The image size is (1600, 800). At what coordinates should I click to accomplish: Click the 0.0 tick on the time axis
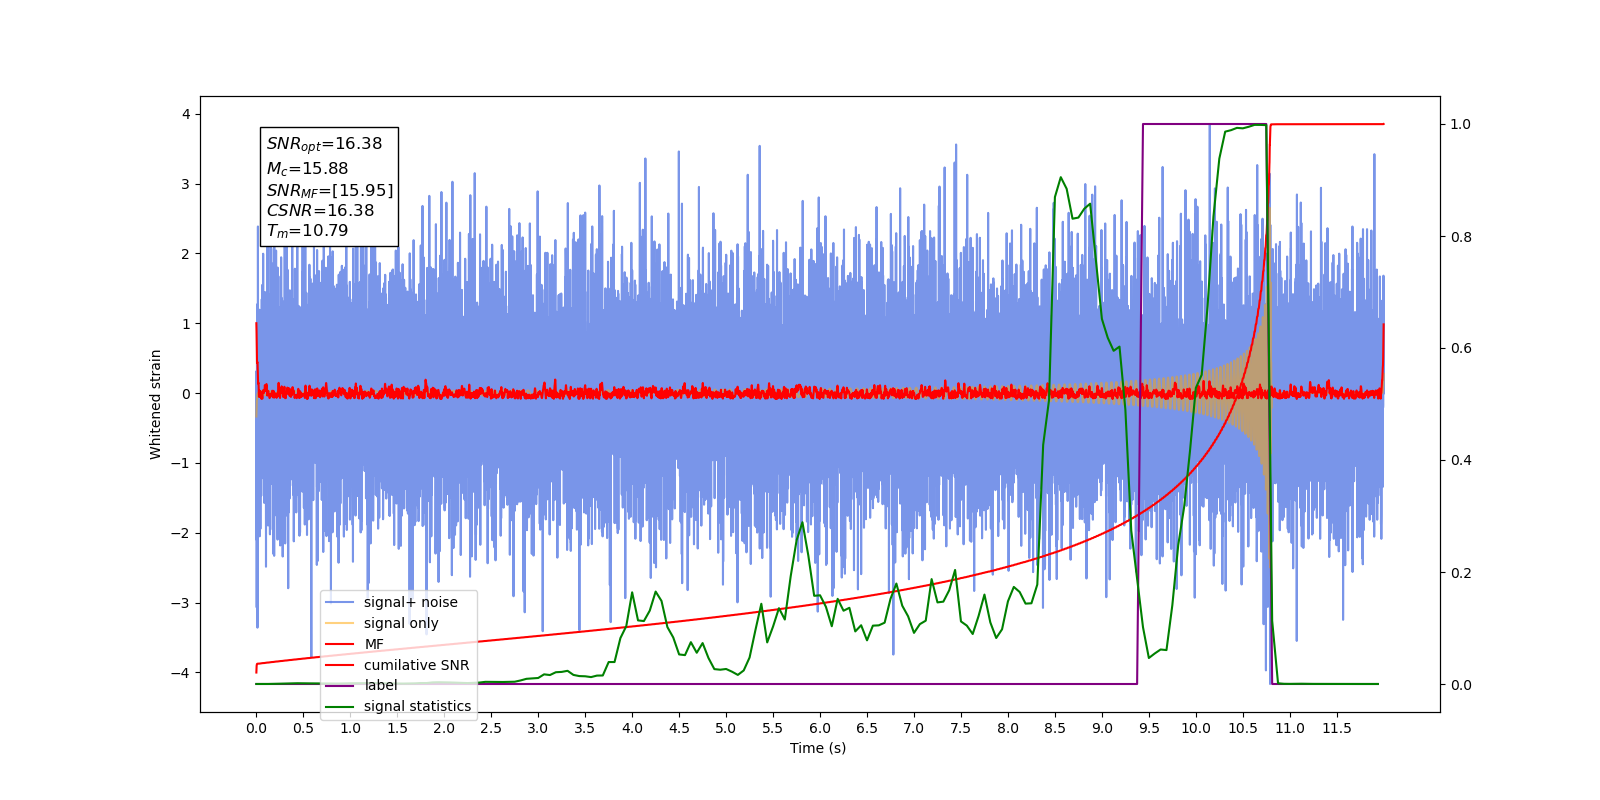pos(256,728)
